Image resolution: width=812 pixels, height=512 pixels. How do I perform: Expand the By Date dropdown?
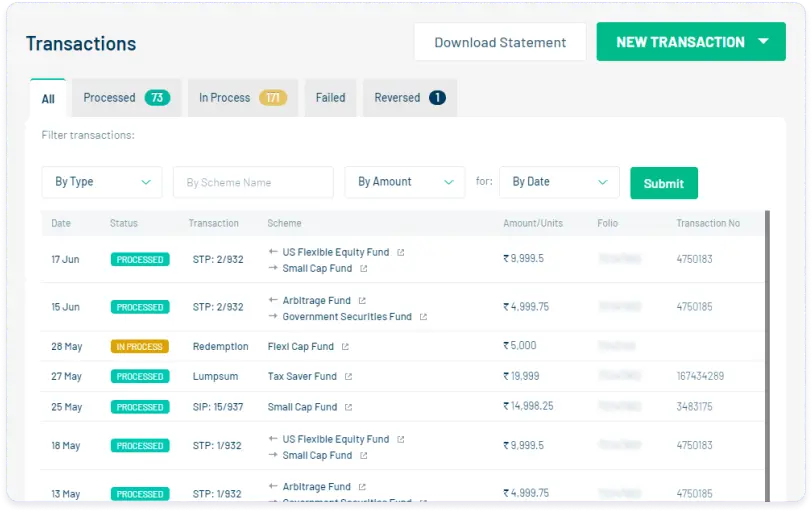coord(559,182)
